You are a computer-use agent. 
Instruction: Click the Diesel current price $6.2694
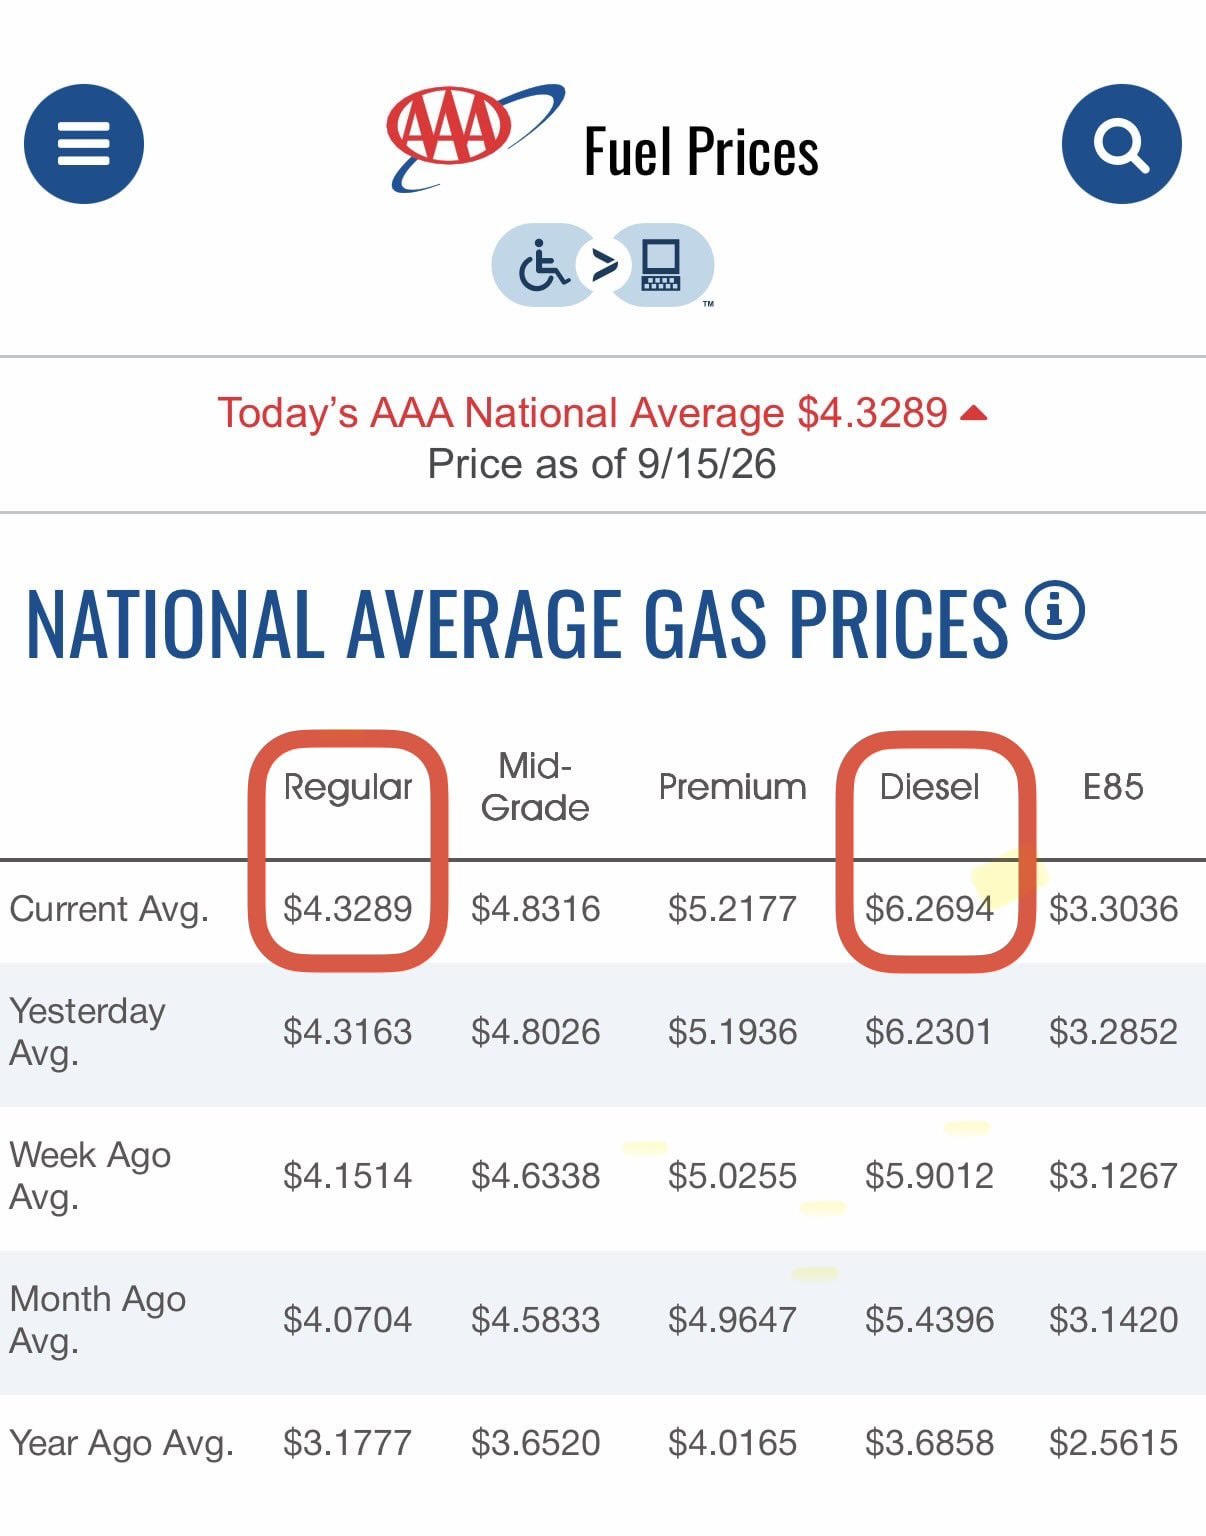click(x=929, y=909)
